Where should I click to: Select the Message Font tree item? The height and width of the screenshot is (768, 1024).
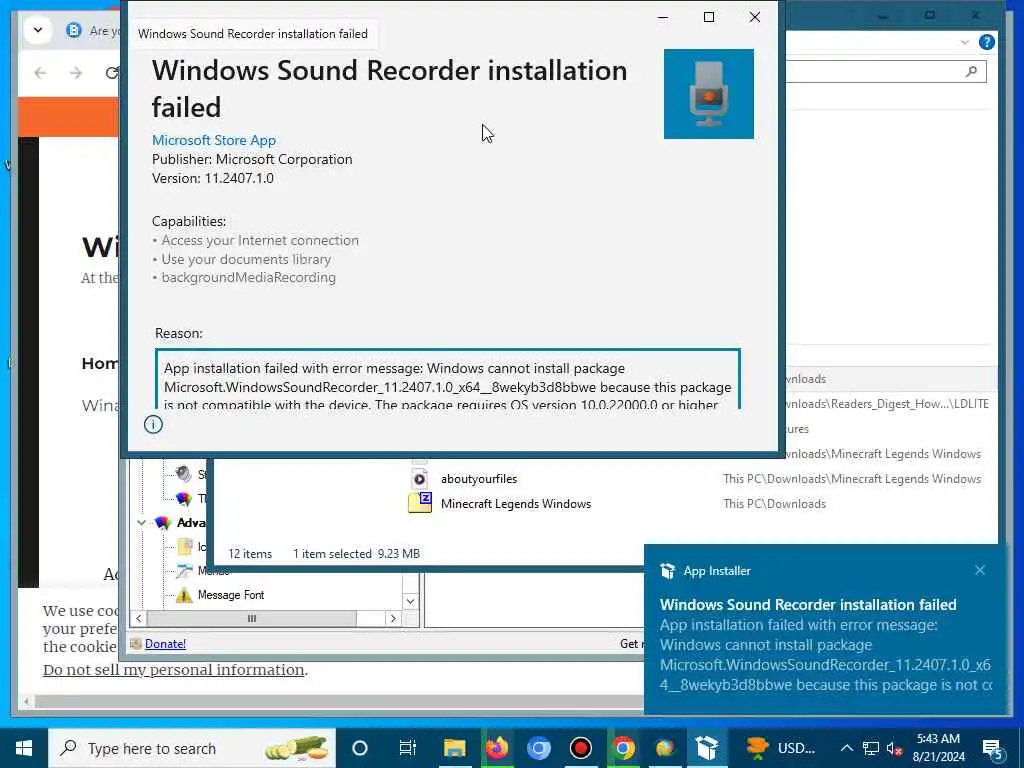pyautogui.click(x=231, y=595)
